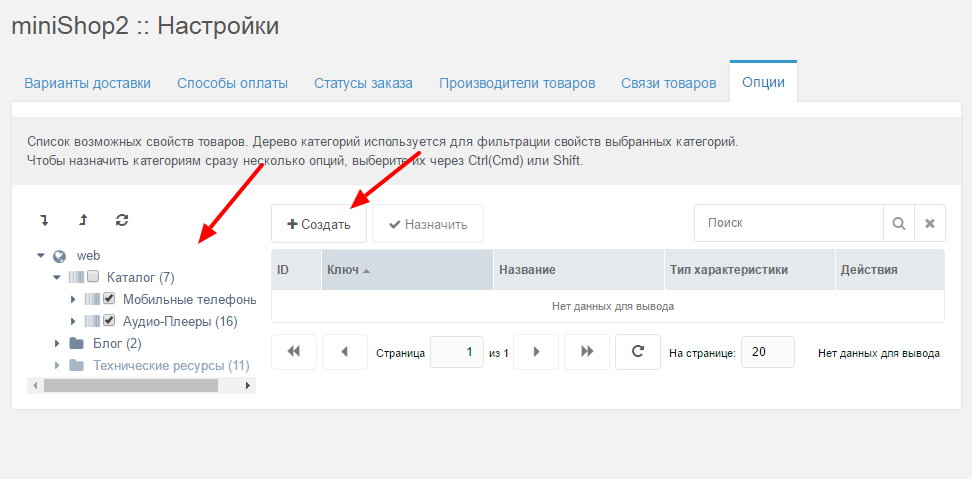This screenshot has width=972, height=479.
Task: Click the page number input field
Action: pyautogui.click(x=457, y=352)
